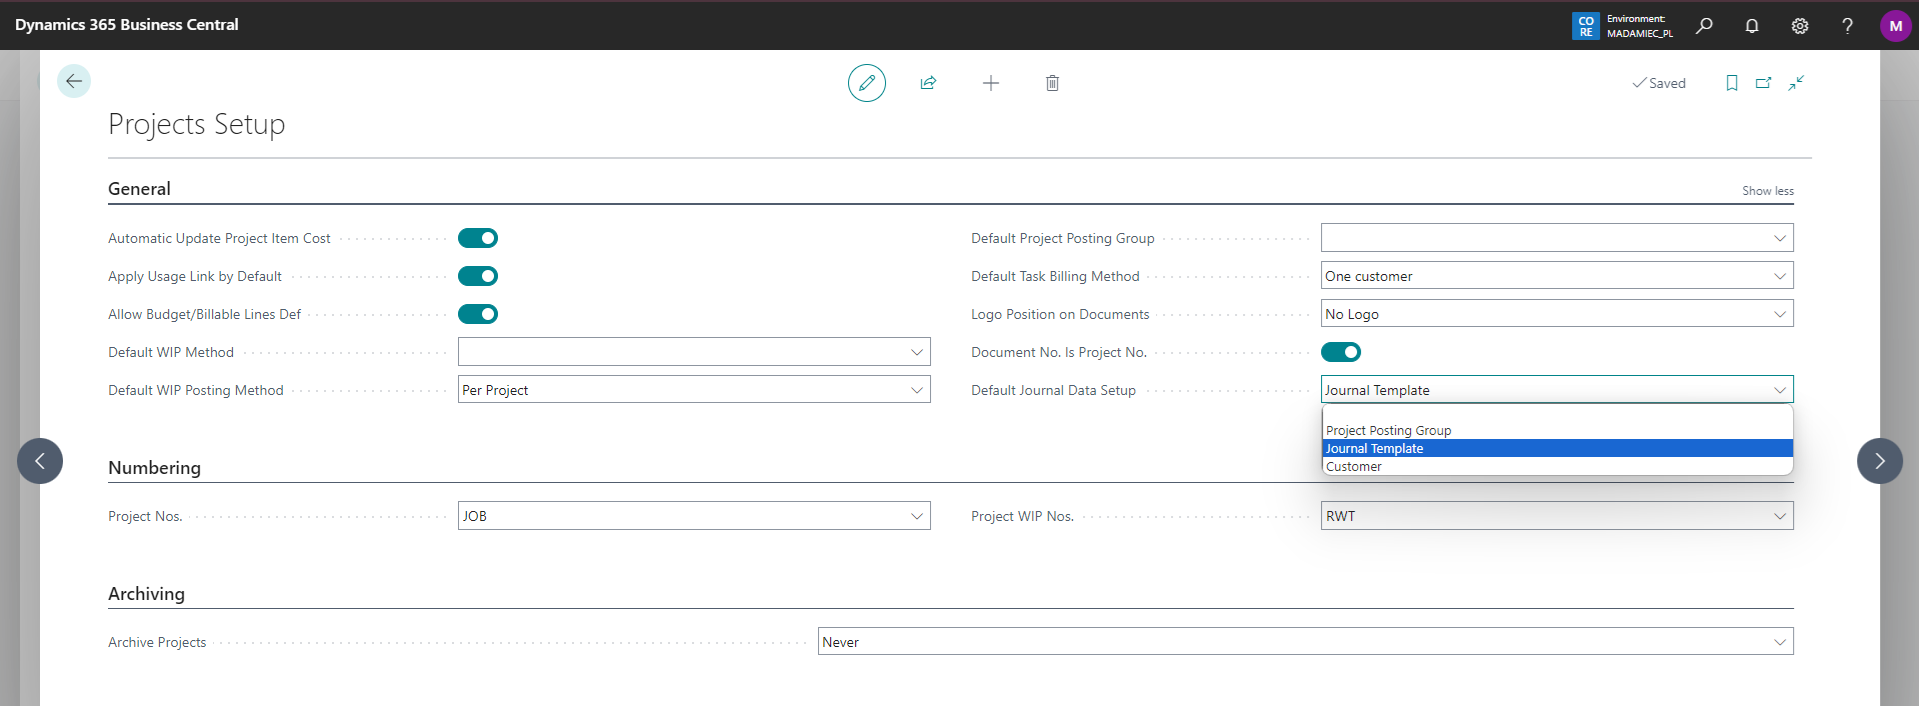Screen dimensions: 1919x706
Task: Go to next record with right arrow
Action: tap(1879, 461)
